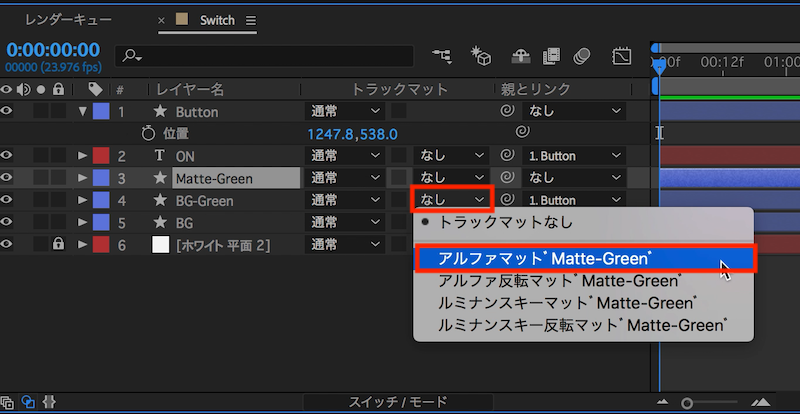Enable the motion blur icon
Viewport: 800px width, 414px height.
tap(582, 56)
